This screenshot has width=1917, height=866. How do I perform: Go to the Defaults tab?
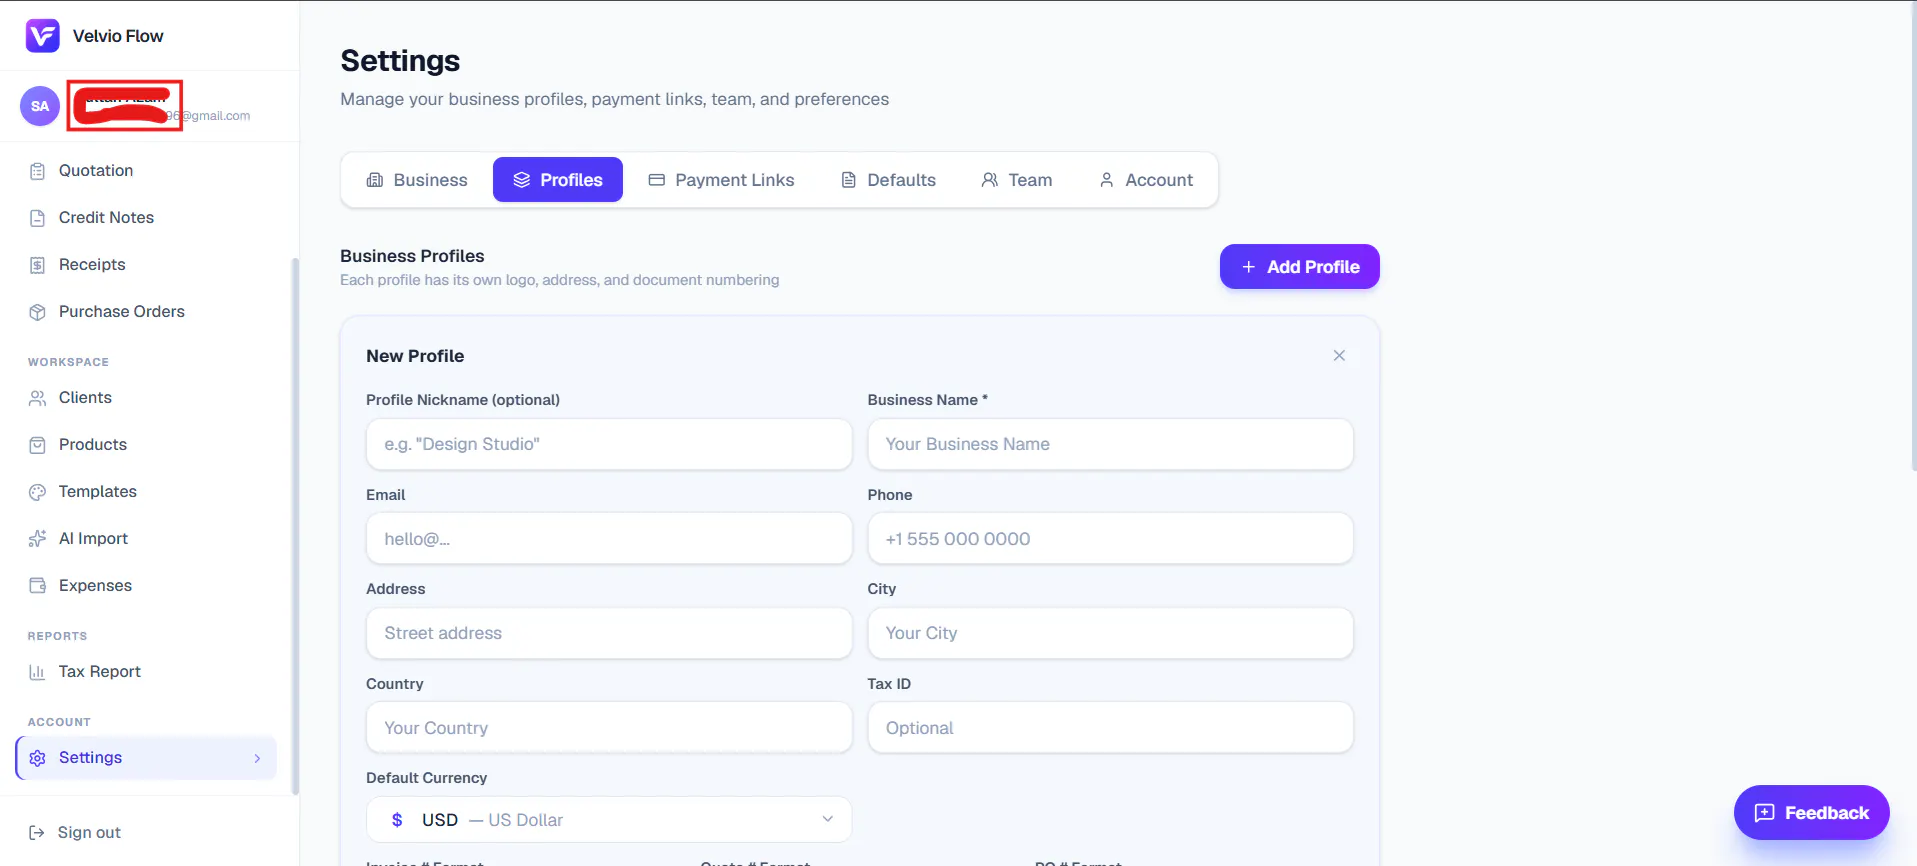(888, 180)
